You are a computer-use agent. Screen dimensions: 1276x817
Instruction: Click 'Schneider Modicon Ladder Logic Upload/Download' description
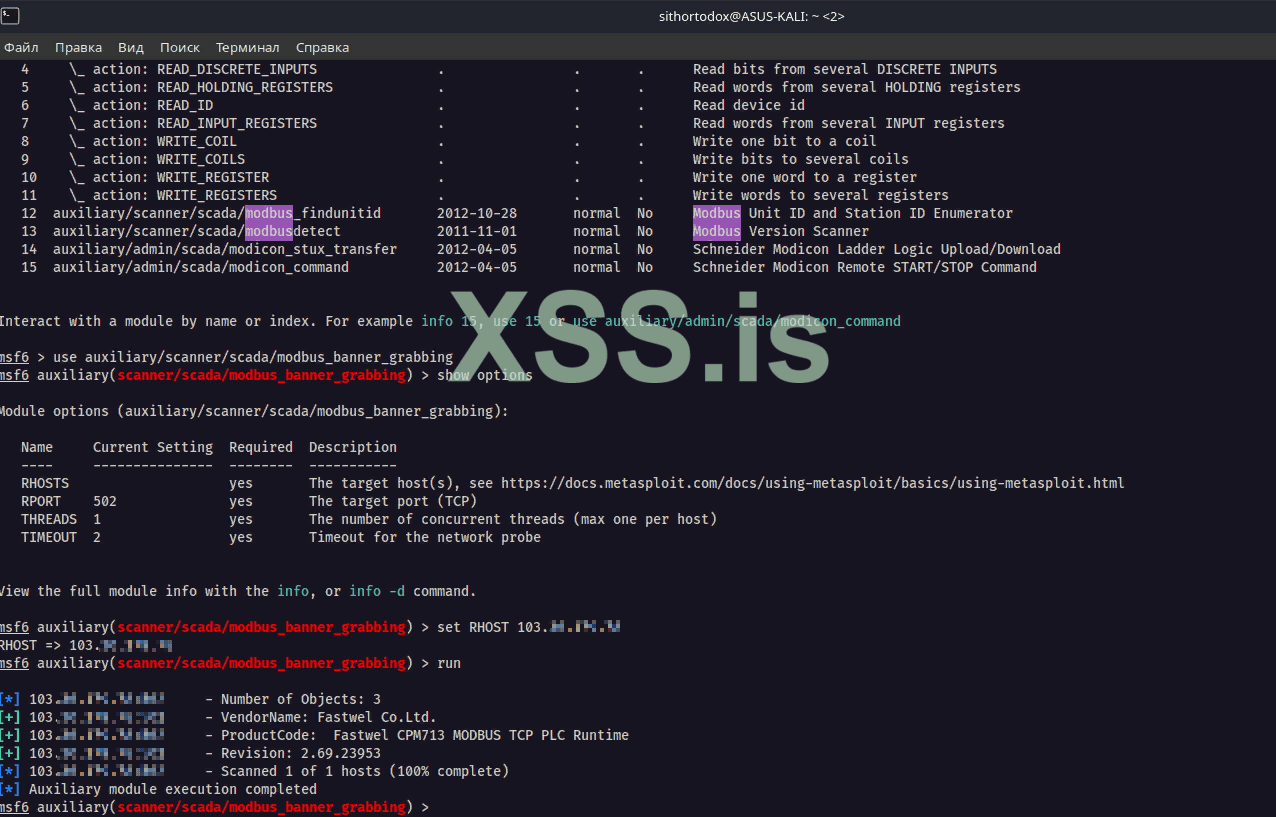click(877, 249)
